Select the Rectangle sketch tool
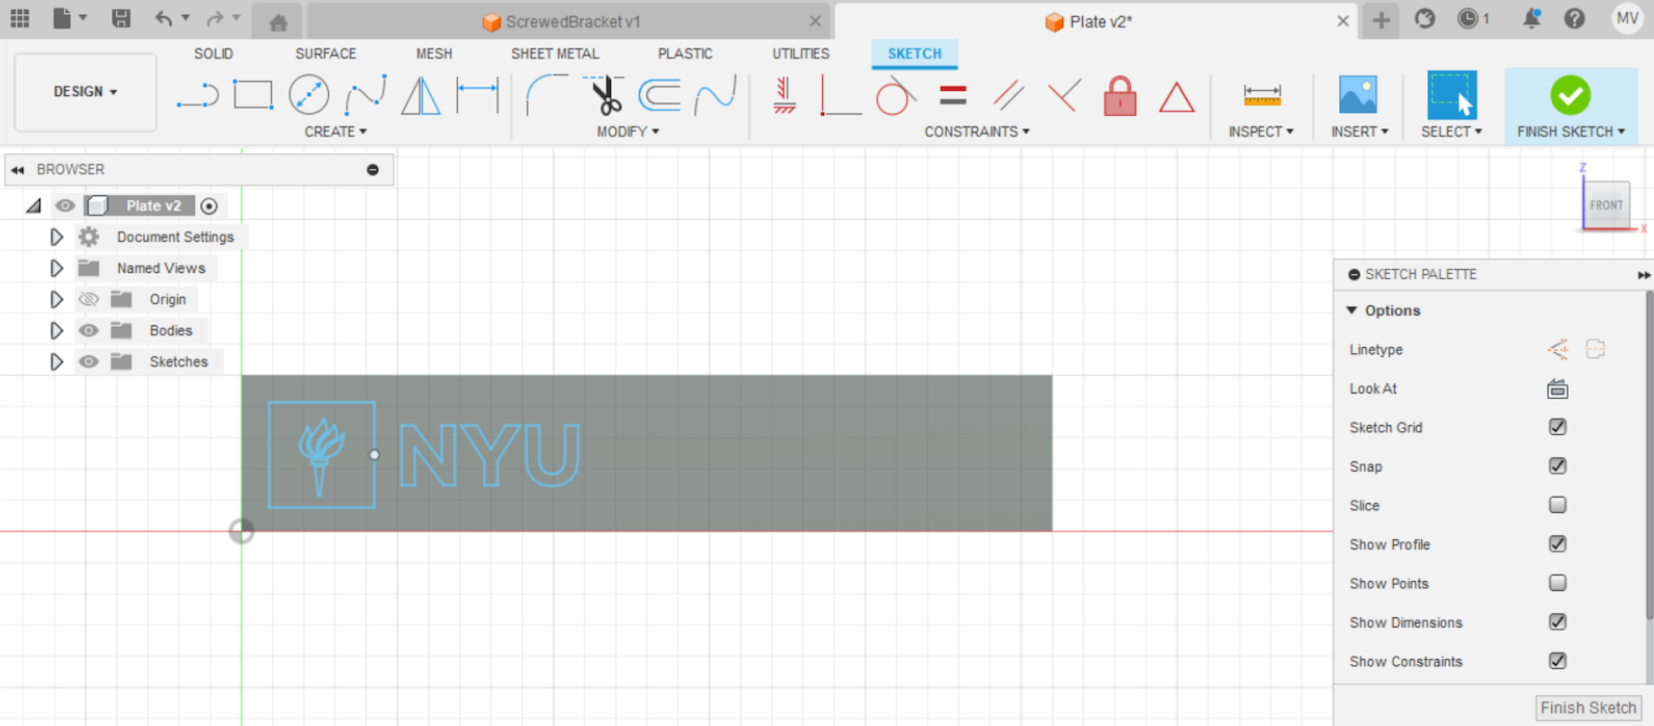This screenshot has height=726, width=1654. click(253, 95)
